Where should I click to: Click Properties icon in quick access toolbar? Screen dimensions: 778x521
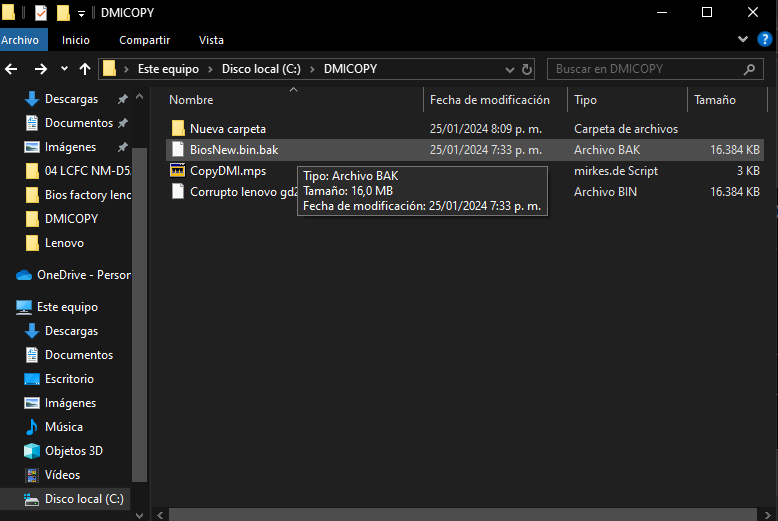41,13
